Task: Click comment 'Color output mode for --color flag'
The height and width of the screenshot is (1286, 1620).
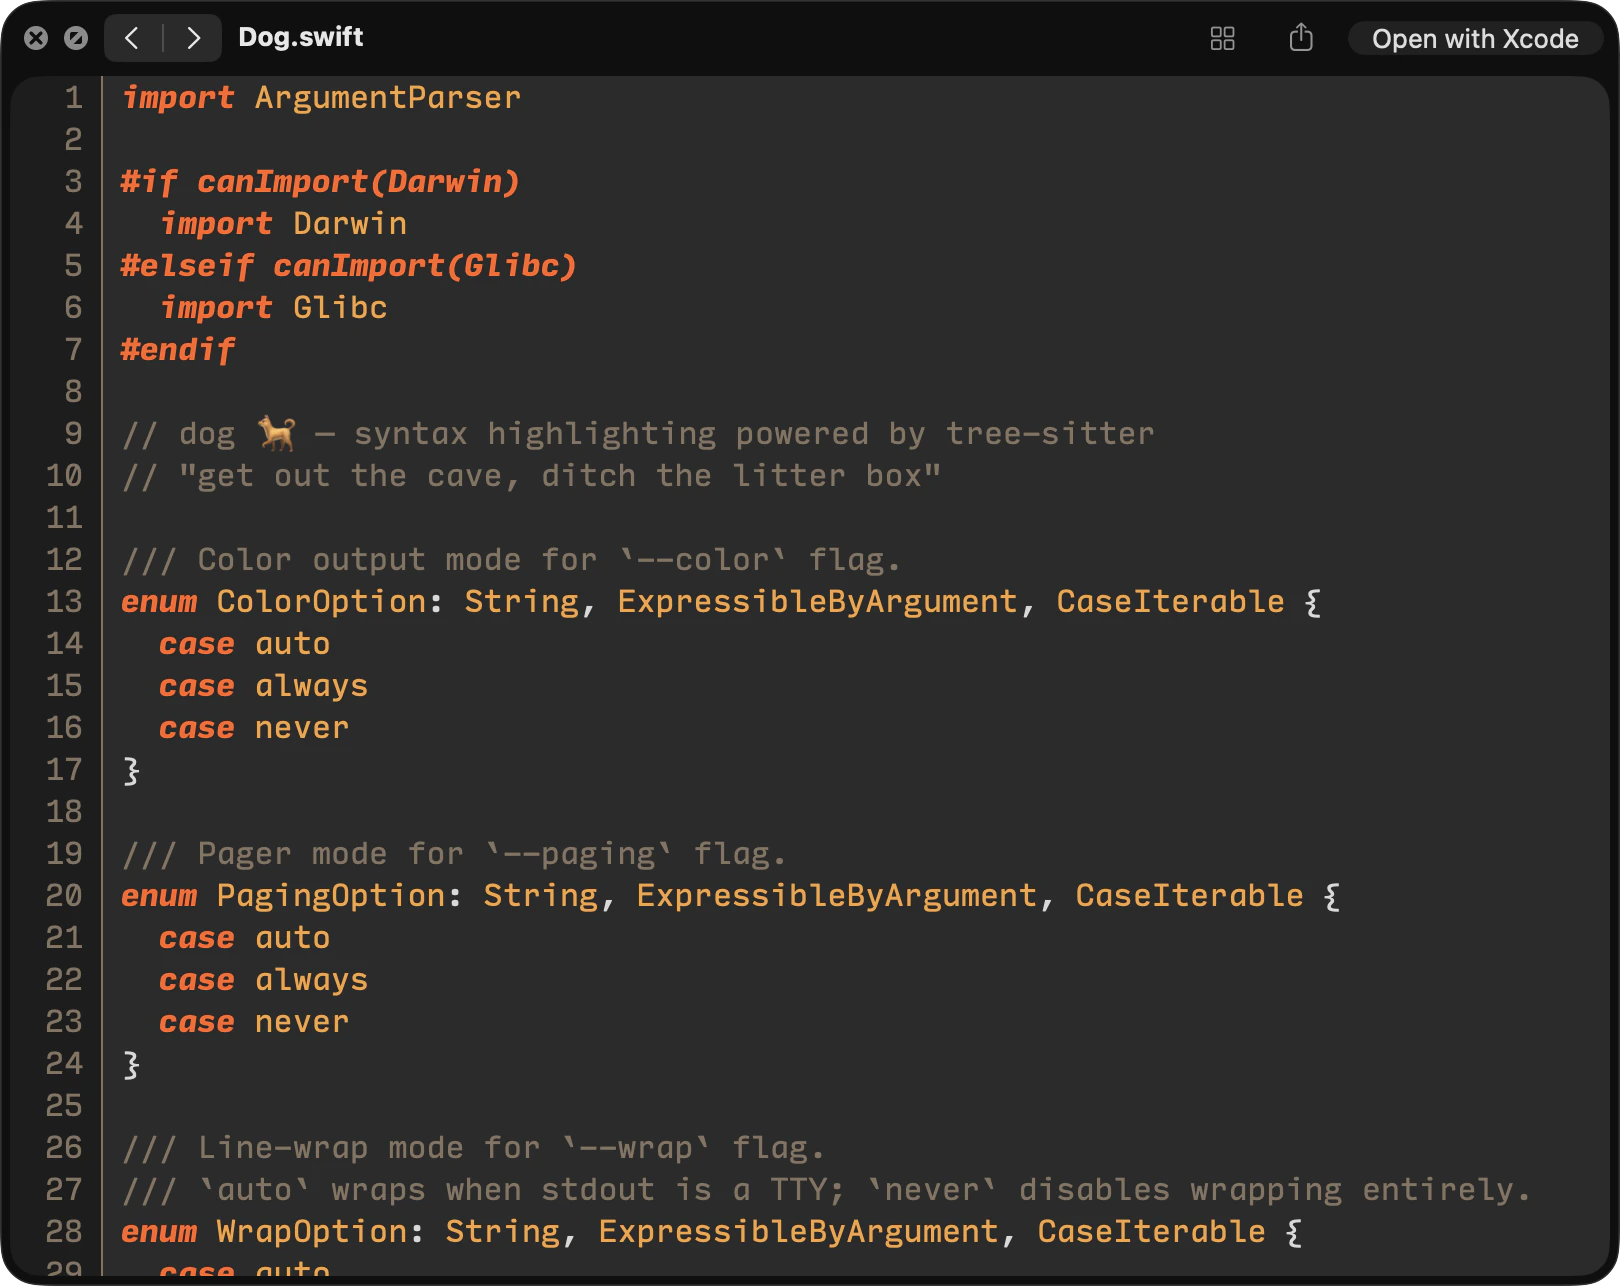Action: coord(511,559)
